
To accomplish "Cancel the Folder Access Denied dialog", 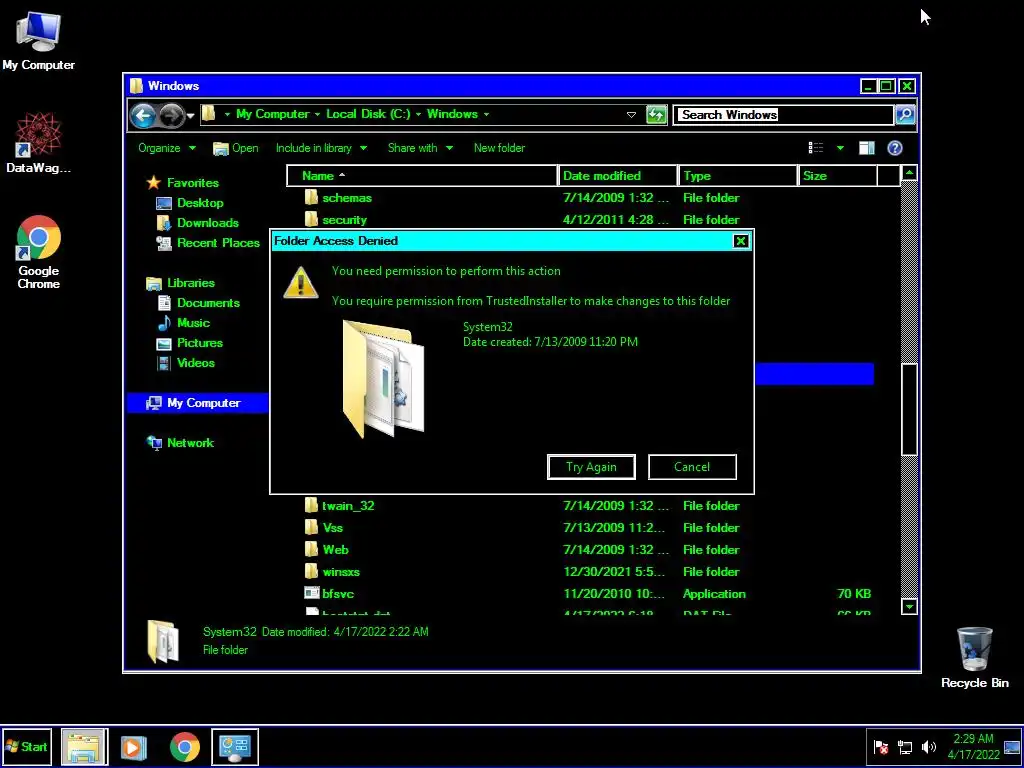I will click(692, 467).
